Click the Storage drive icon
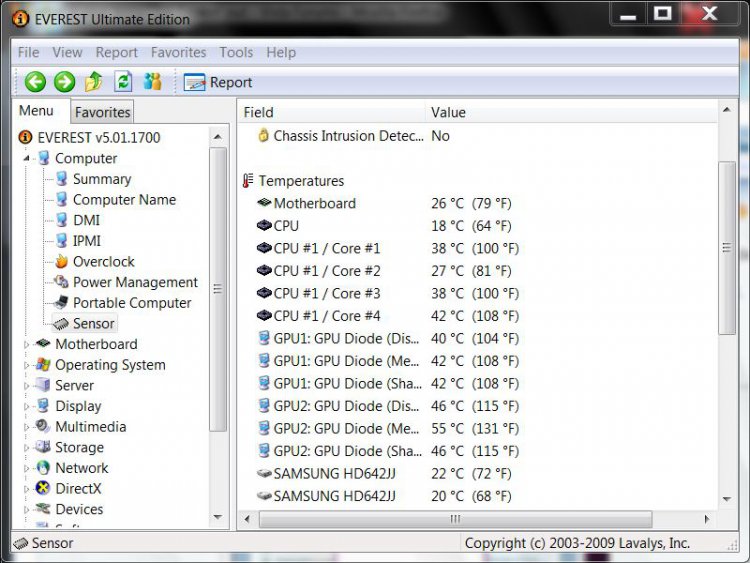Image resolution: width=750 pixels, height=563 pixels. [43, 446]
